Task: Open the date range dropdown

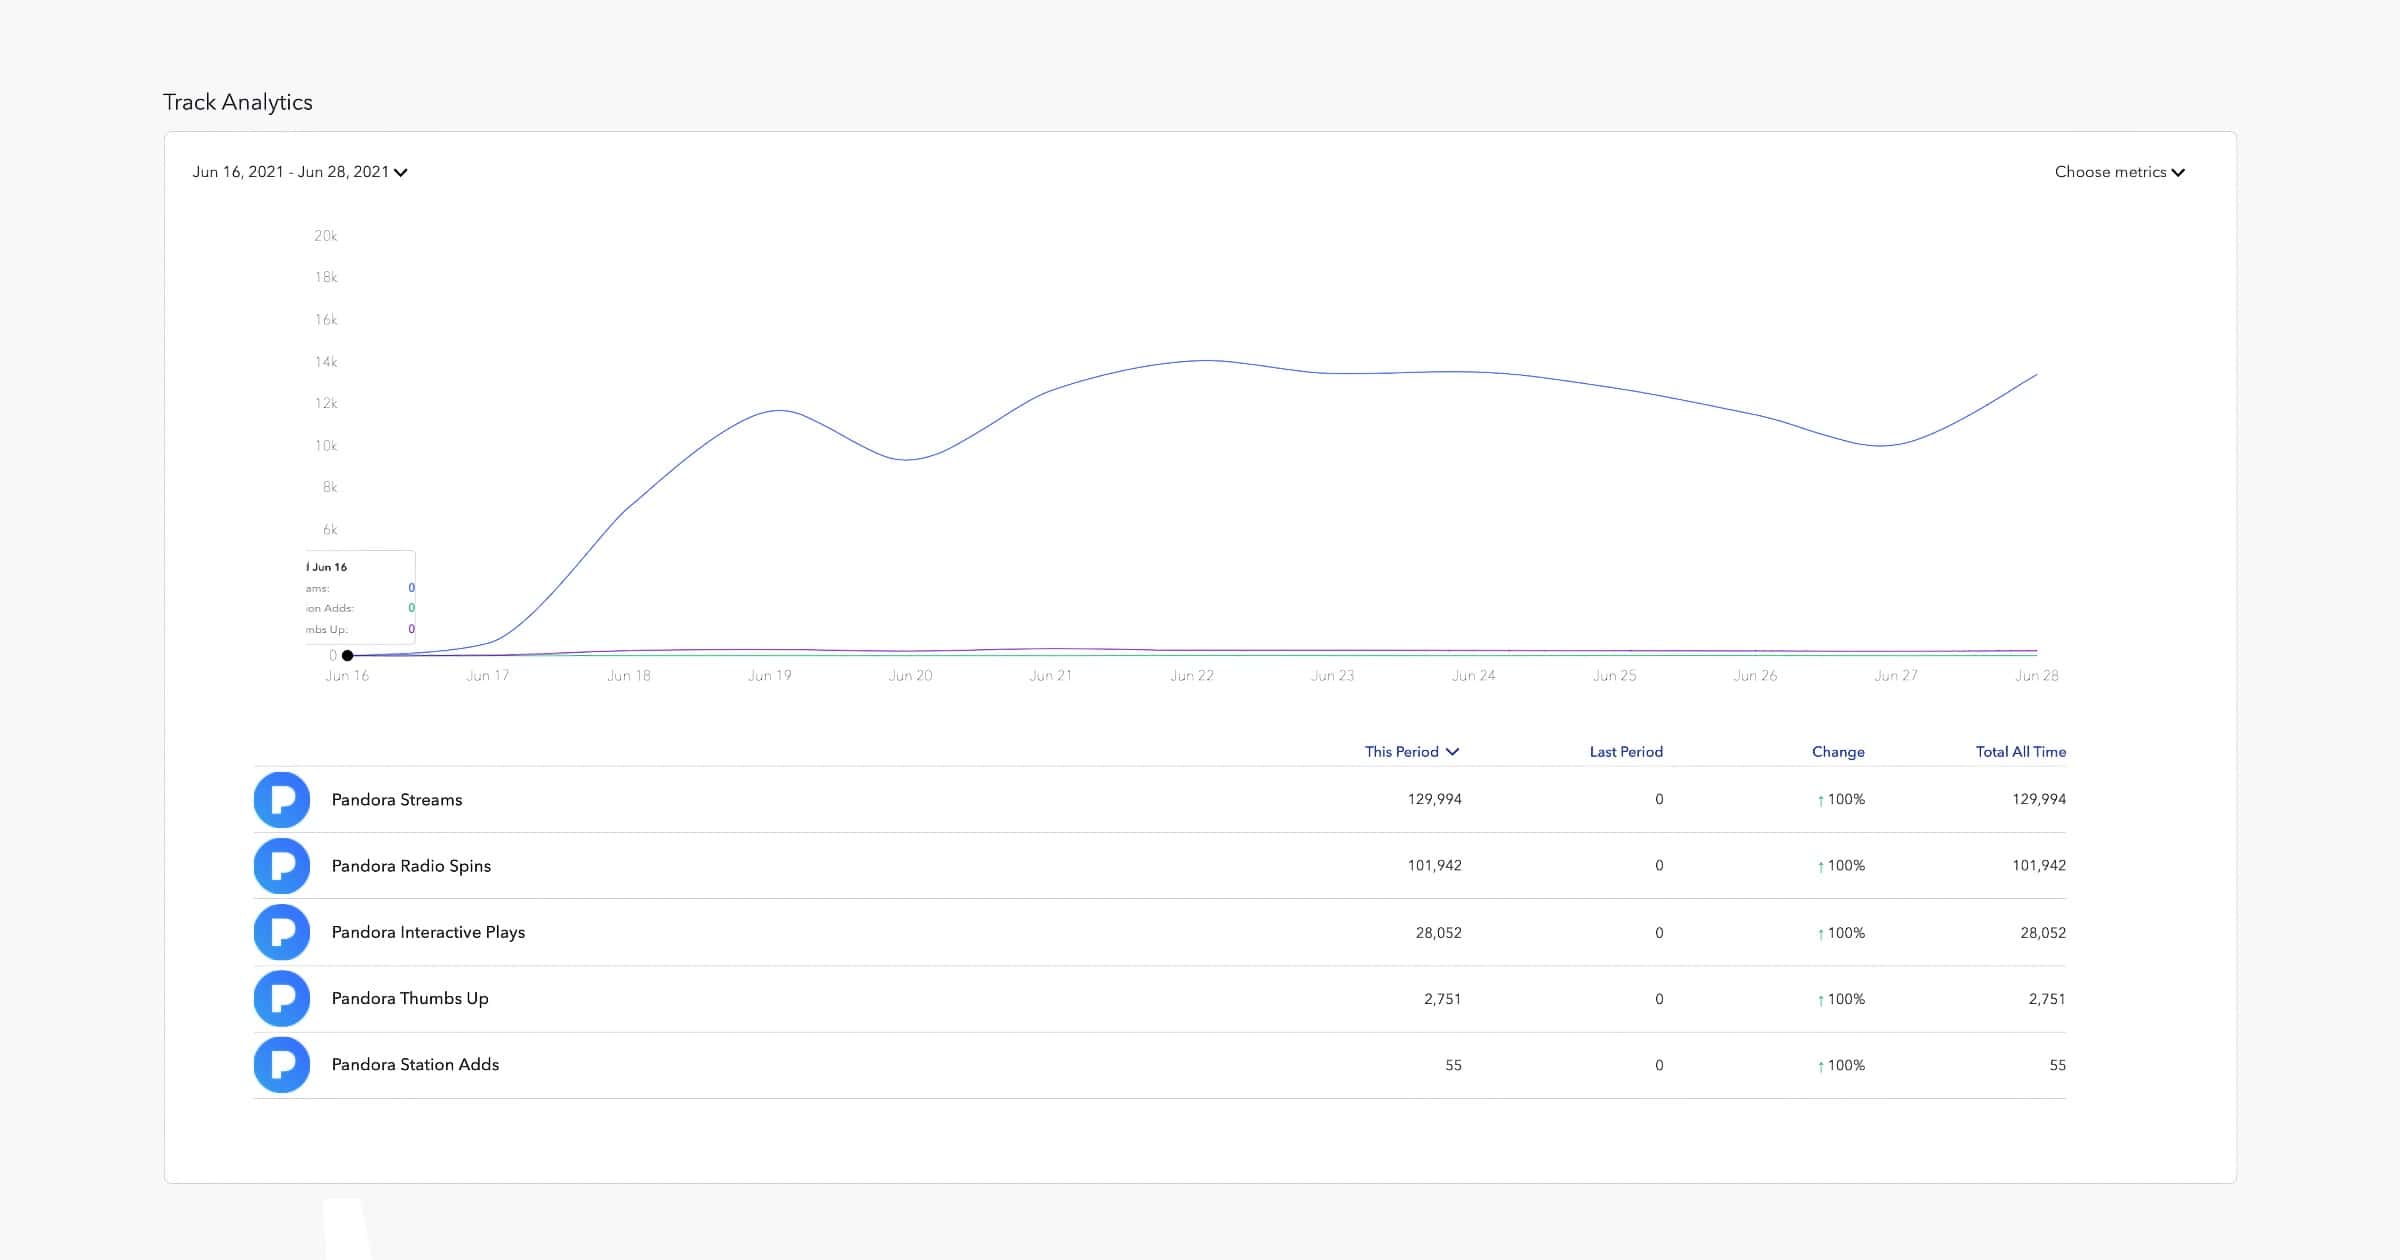Action: click(x=300, y=172)
